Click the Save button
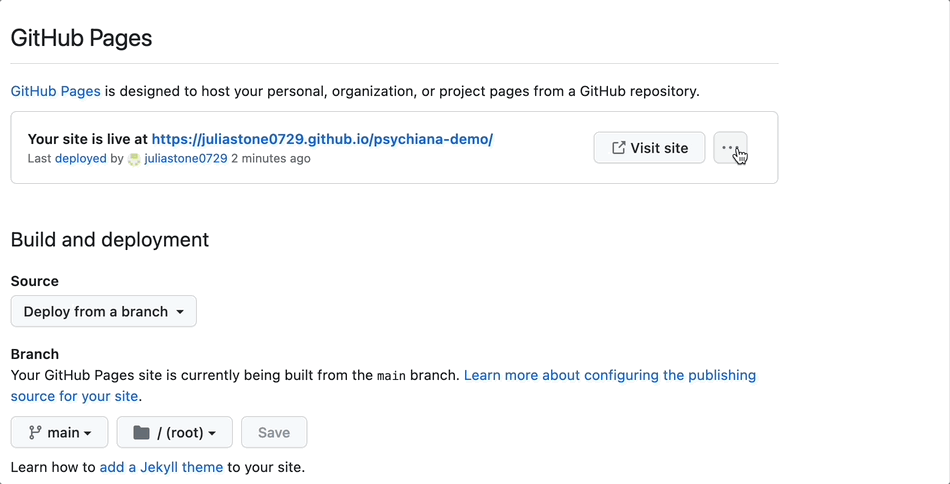 coord(274,433)
